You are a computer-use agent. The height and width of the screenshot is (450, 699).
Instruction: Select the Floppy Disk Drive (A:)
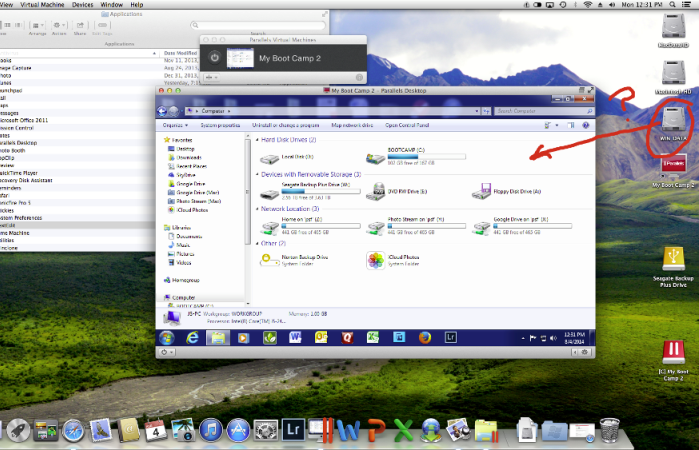[x=507, y=191]
